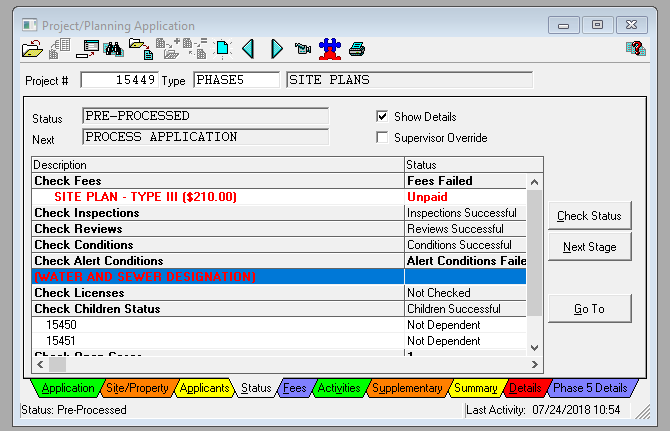This screenshot has height=431, width=670.
Task: Enable the Supervisor Override checkbox
Action: pos(382,138)
